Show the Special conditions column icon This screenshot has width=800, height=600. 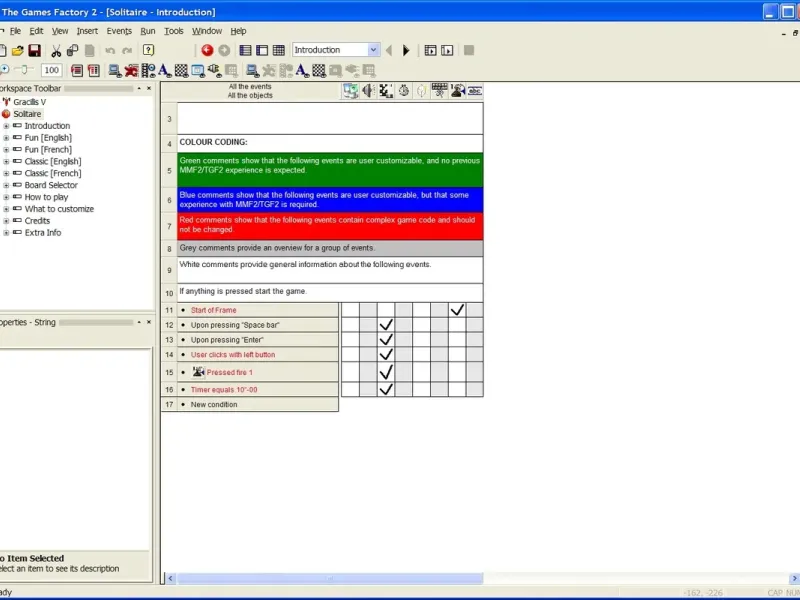click(351, 91)
